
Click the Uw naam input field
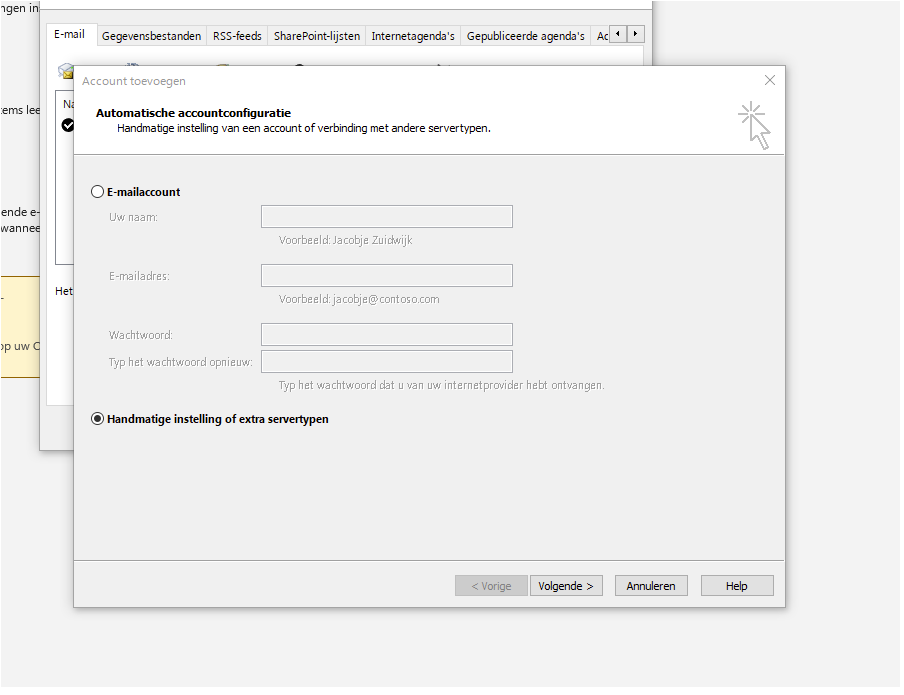point(386,217)
